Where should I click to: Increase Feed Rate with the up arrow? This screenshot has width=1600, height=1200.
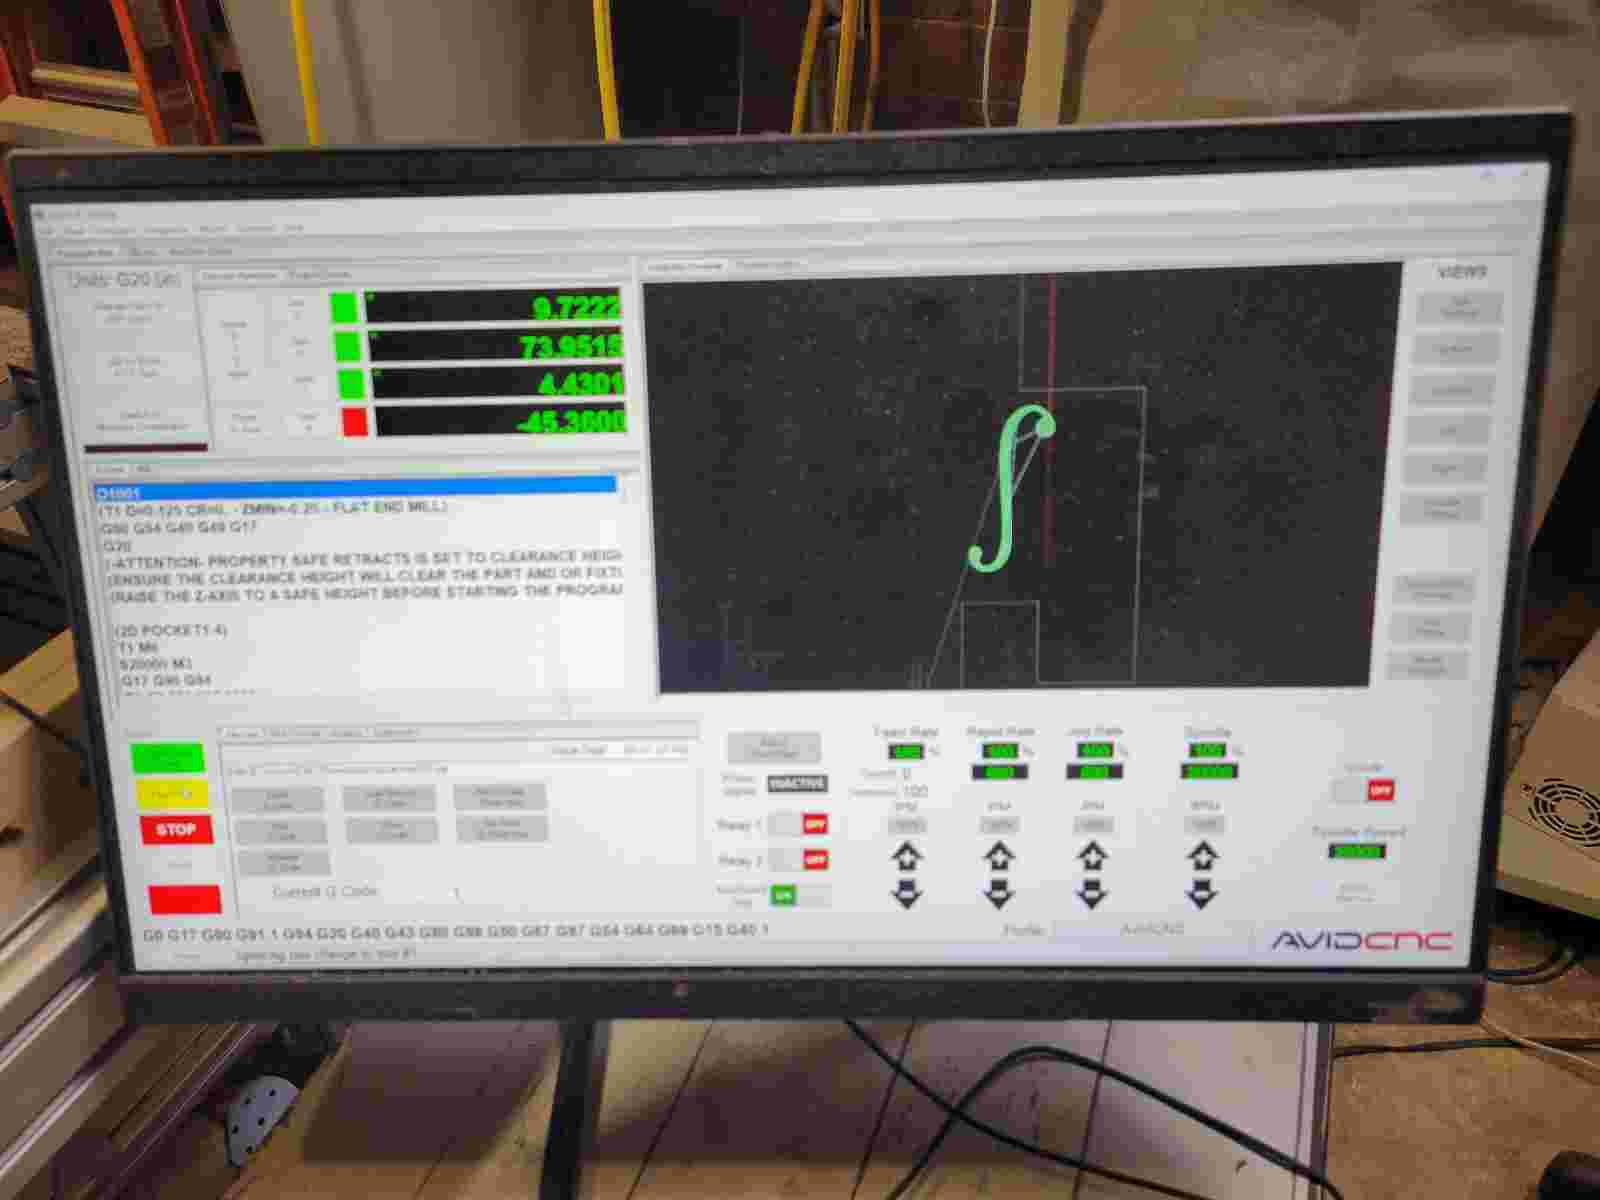click(x=907, y=856)
